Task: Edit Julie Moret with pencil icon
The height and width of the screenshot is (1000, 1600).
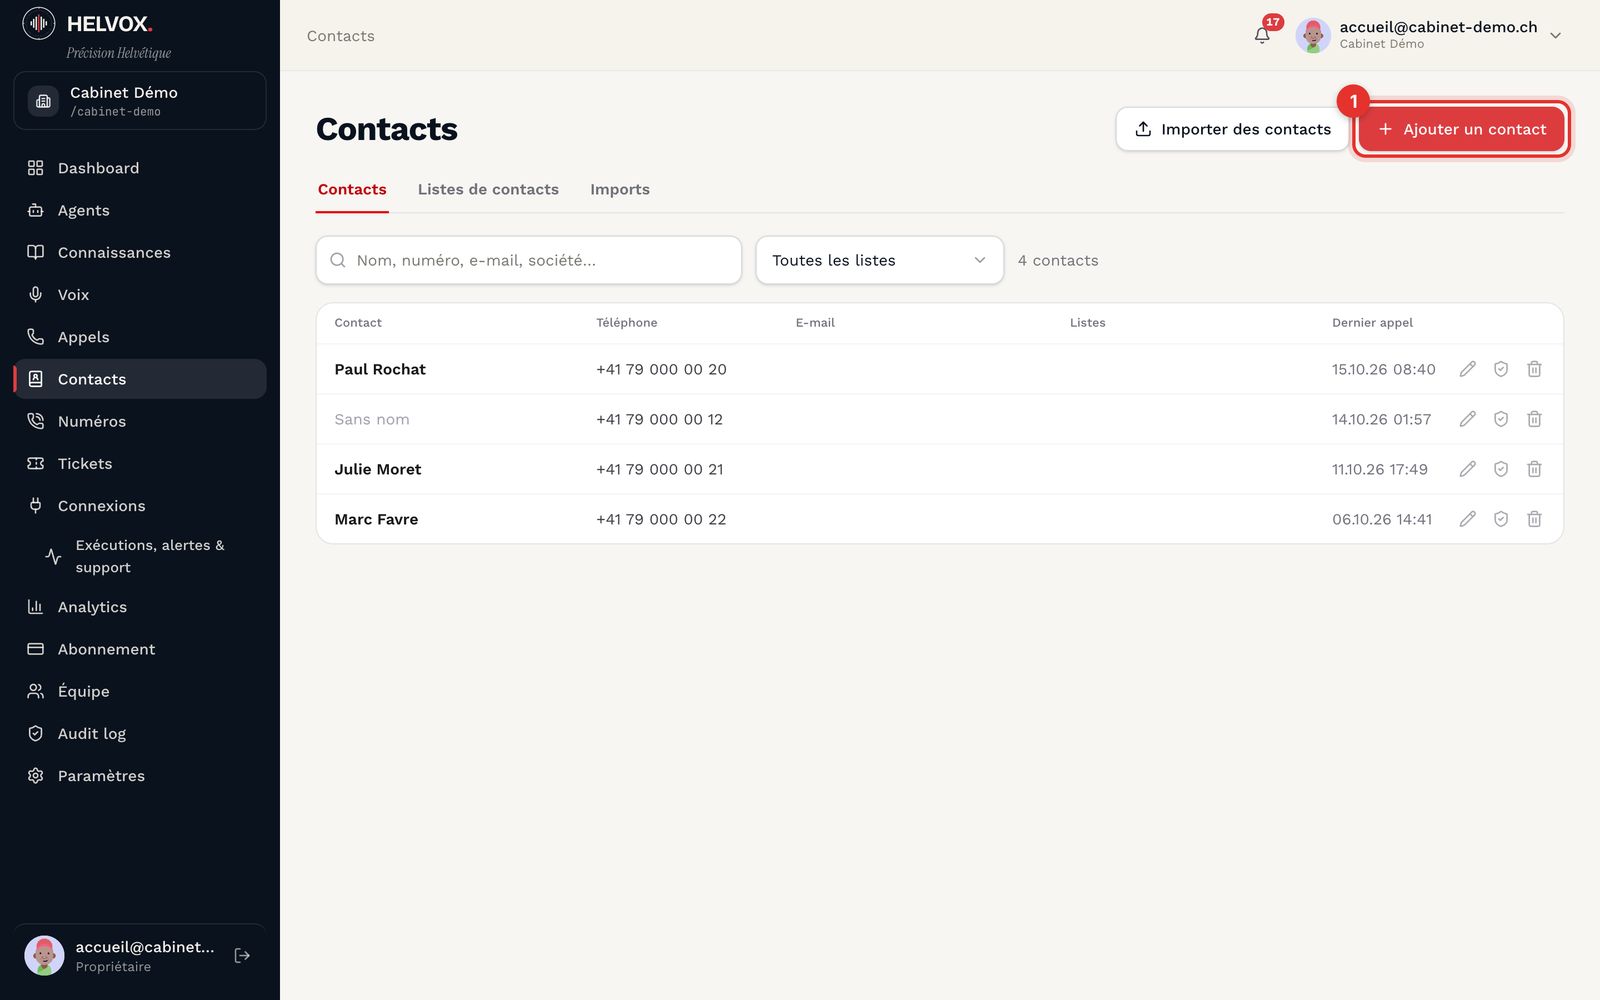Action: pyautogui.click(x=1467, y=469)
